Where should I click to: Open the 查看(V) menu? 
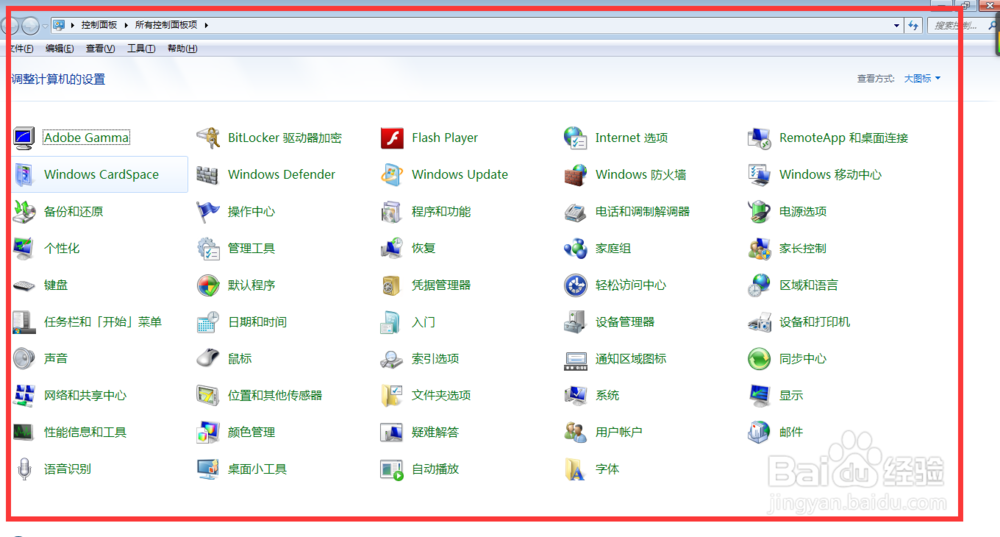(100, 48)
